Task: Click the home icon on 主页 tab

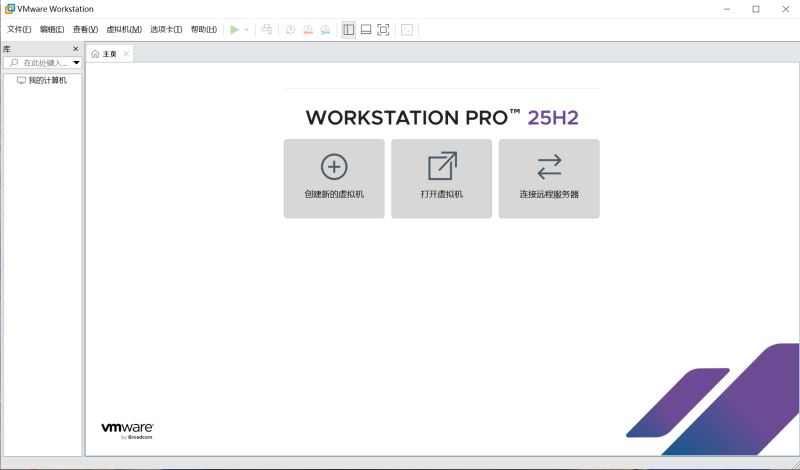Action: click(x=95, y=54)
